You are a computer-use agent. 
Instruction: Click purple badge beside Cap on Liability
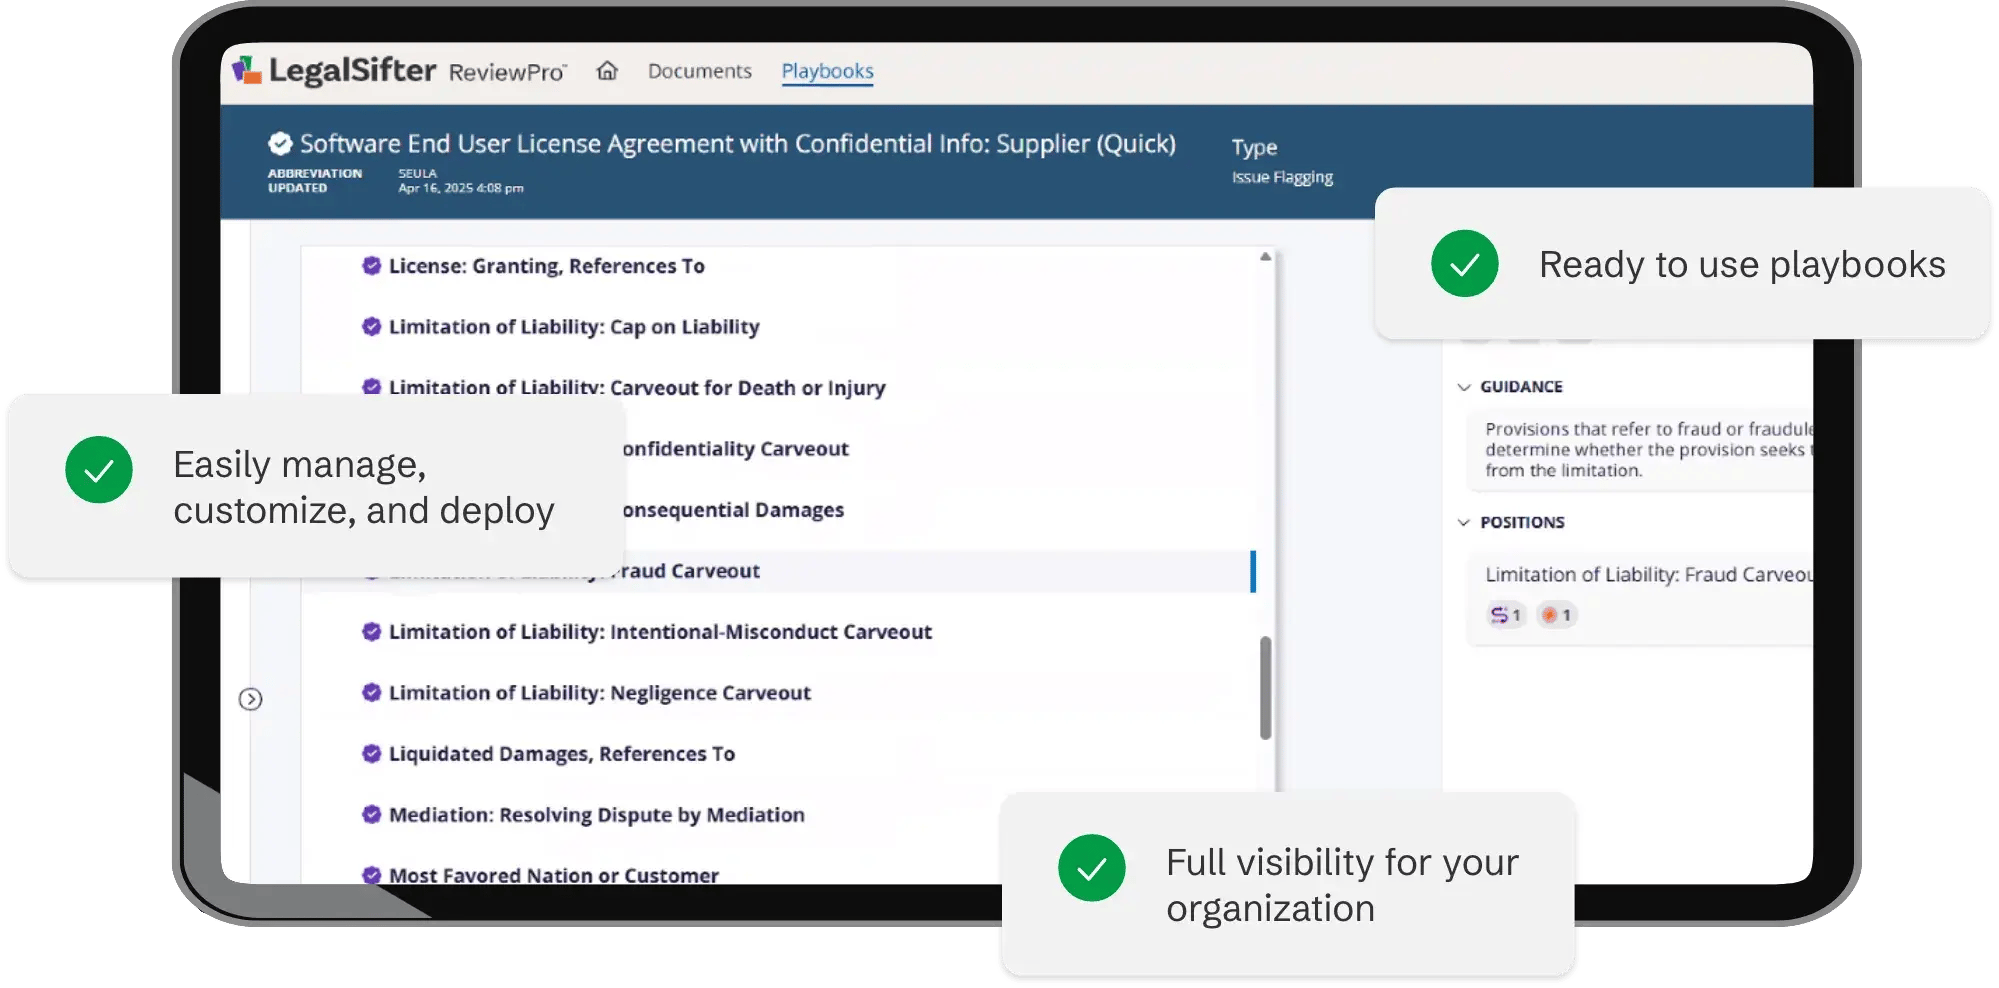pyautogui.click(x=371, y=327)
